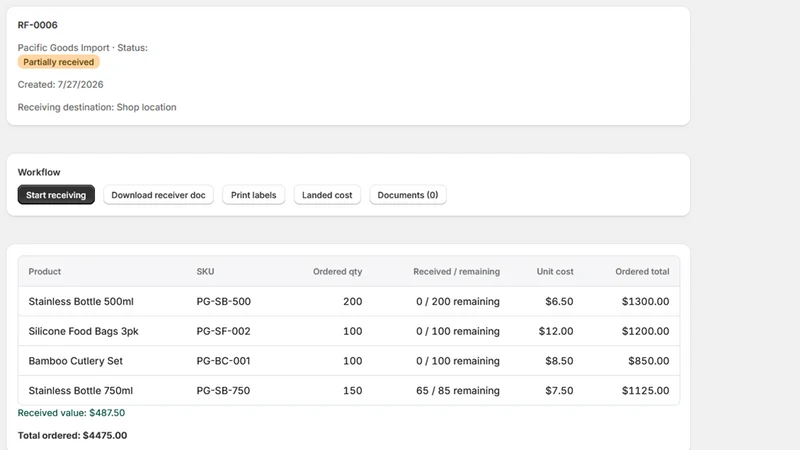Image resolution: width=800 pixels, height=450 pixels.
Task: Click SKU PG-SF-002 cell
Action: coord(223,331)
